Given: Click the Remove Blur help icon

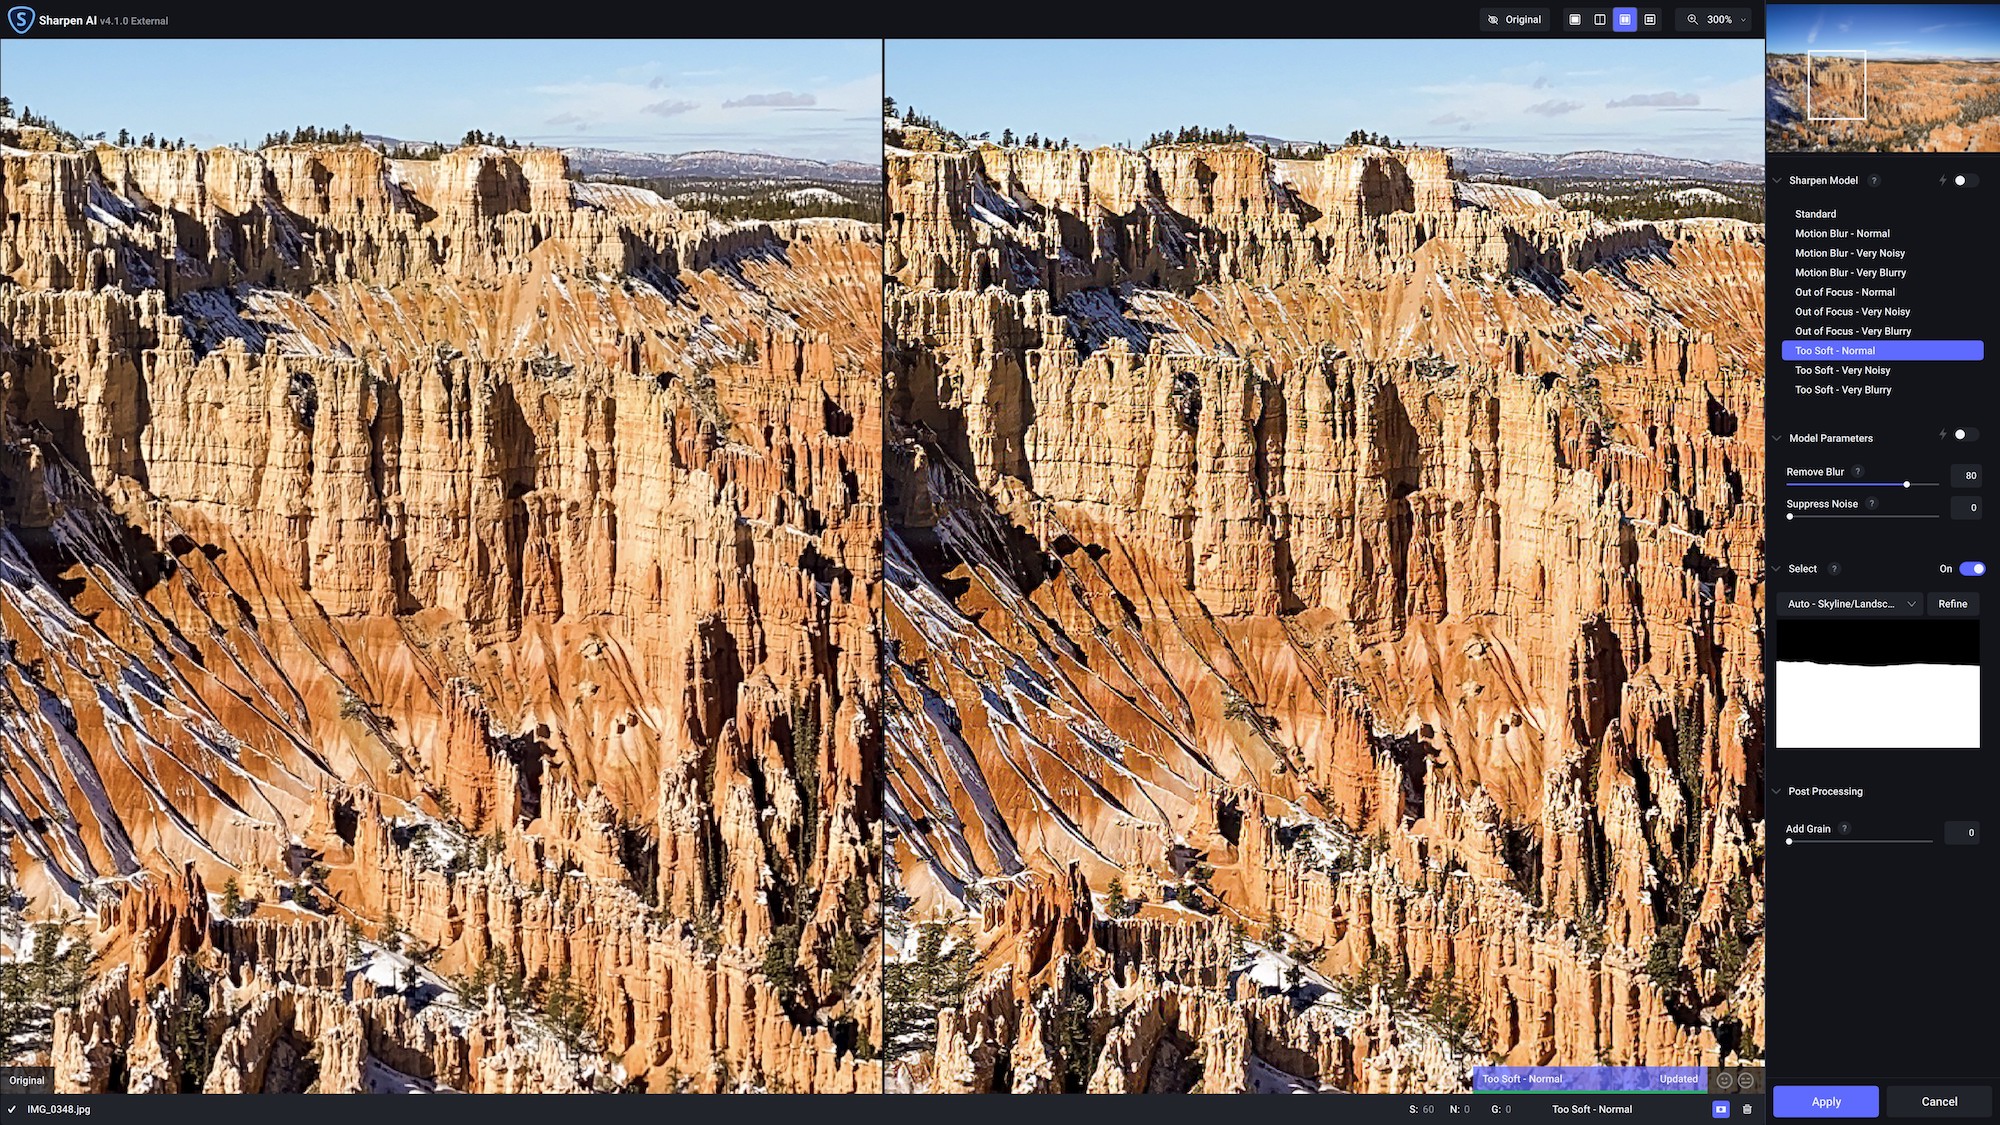Looking at the screenshot, I should 1858,472.
